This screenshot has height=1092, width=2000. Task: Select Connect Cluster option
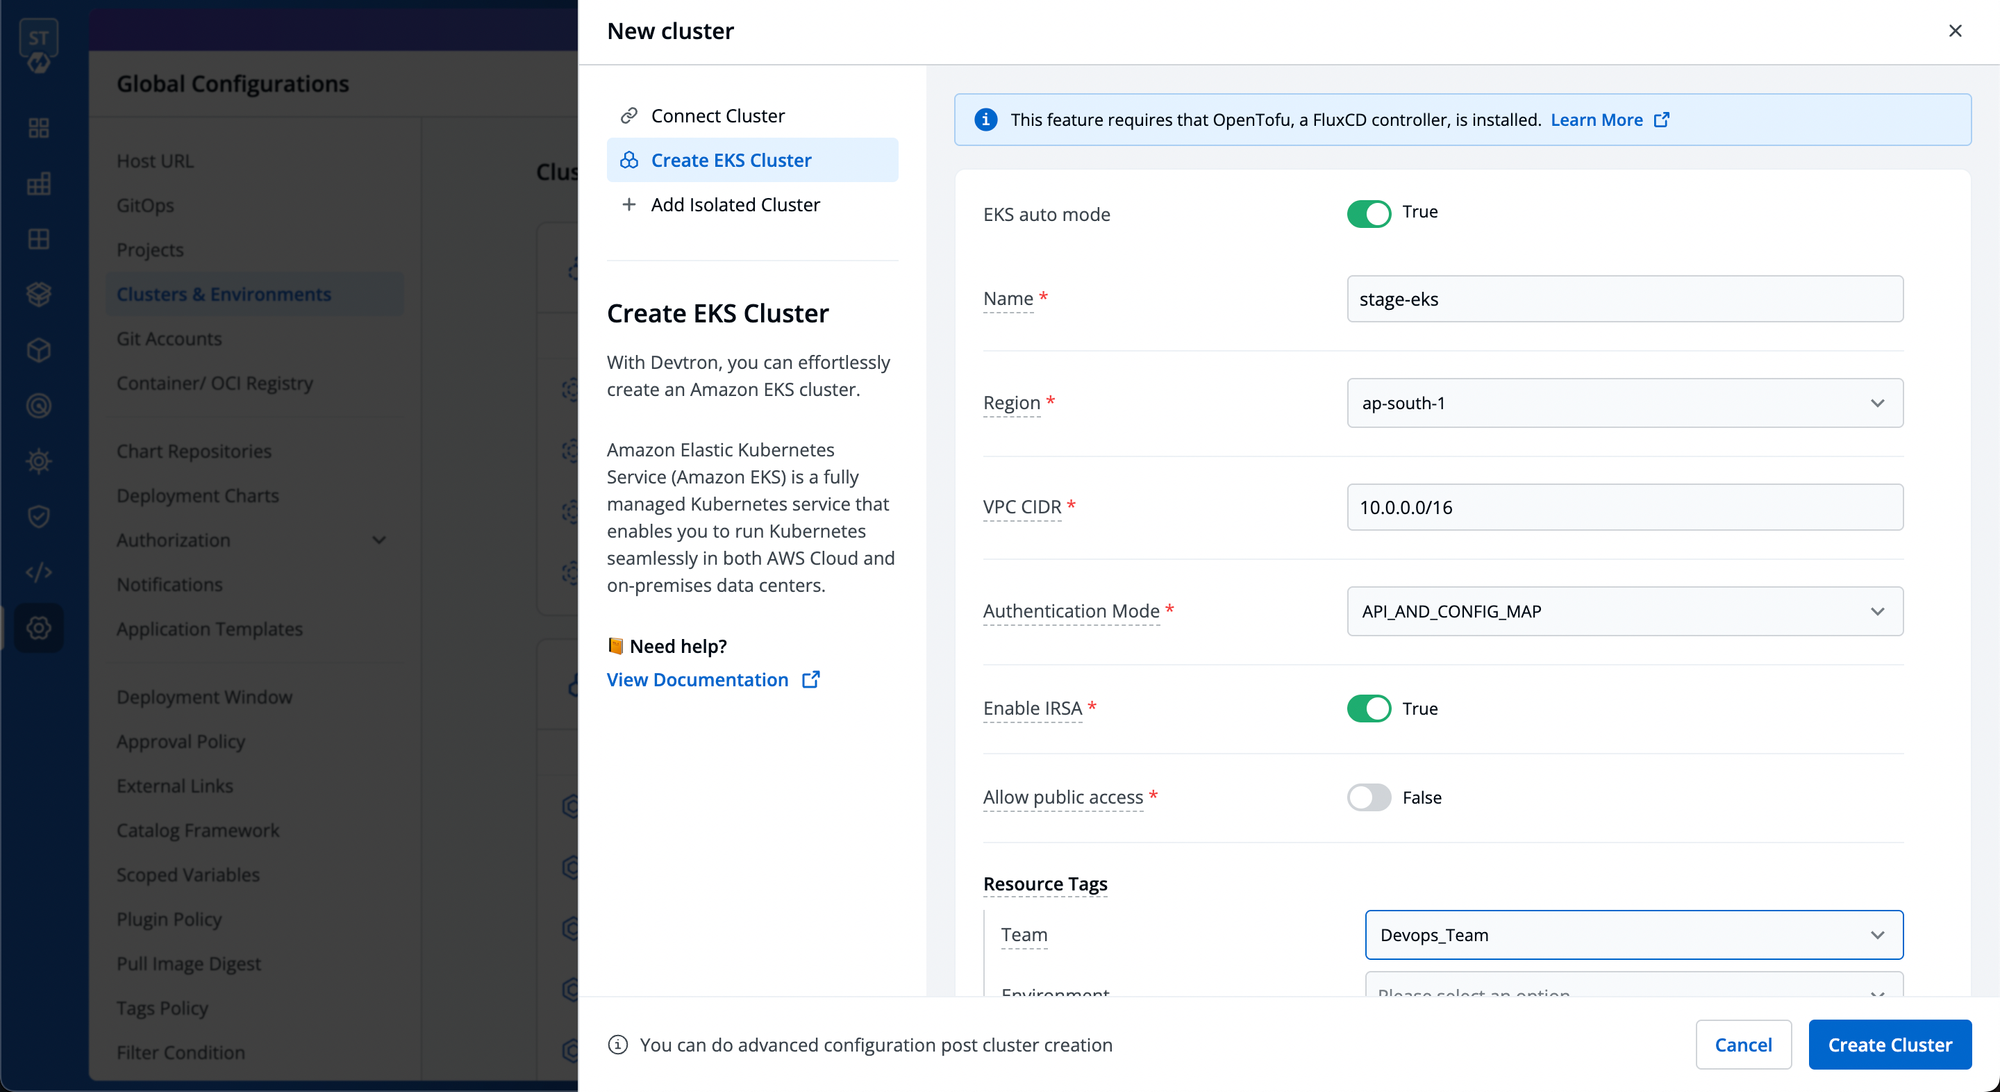click(752, 116)
